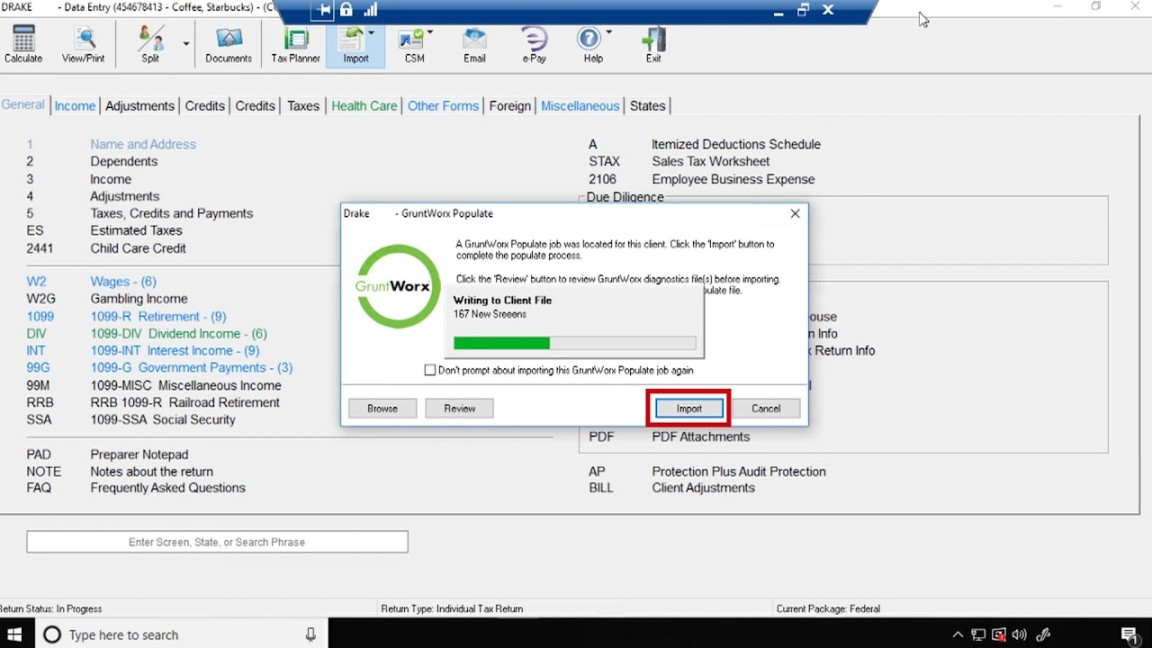Open 1099-SSA Social Security screen
This screenshot has width=1152, height=648.
pos(163,420)
